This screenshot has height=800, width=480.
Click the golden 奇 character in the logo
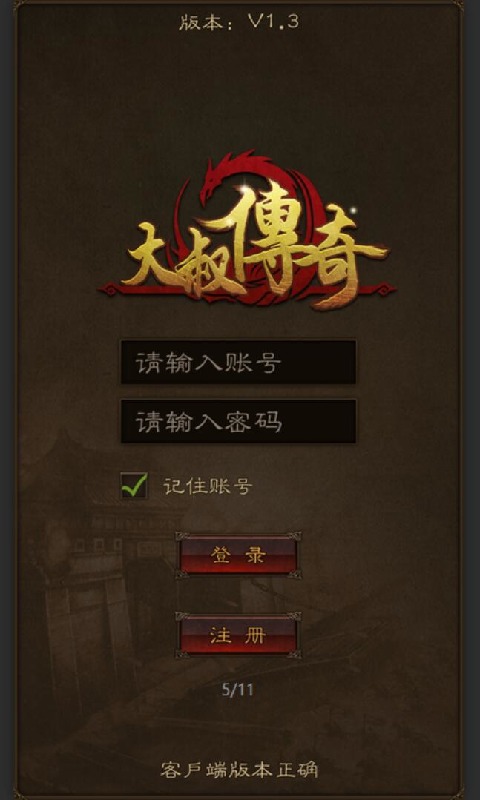click(342, 255)
